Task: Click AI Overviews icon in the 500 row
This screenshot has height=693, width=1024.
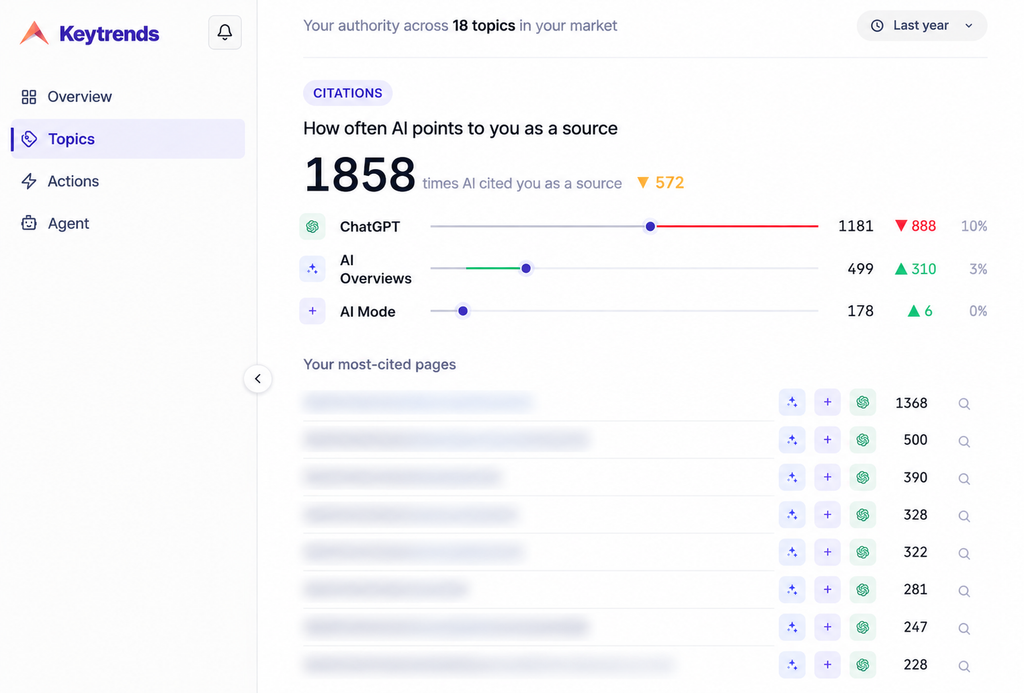Action: tap(792, 440)
